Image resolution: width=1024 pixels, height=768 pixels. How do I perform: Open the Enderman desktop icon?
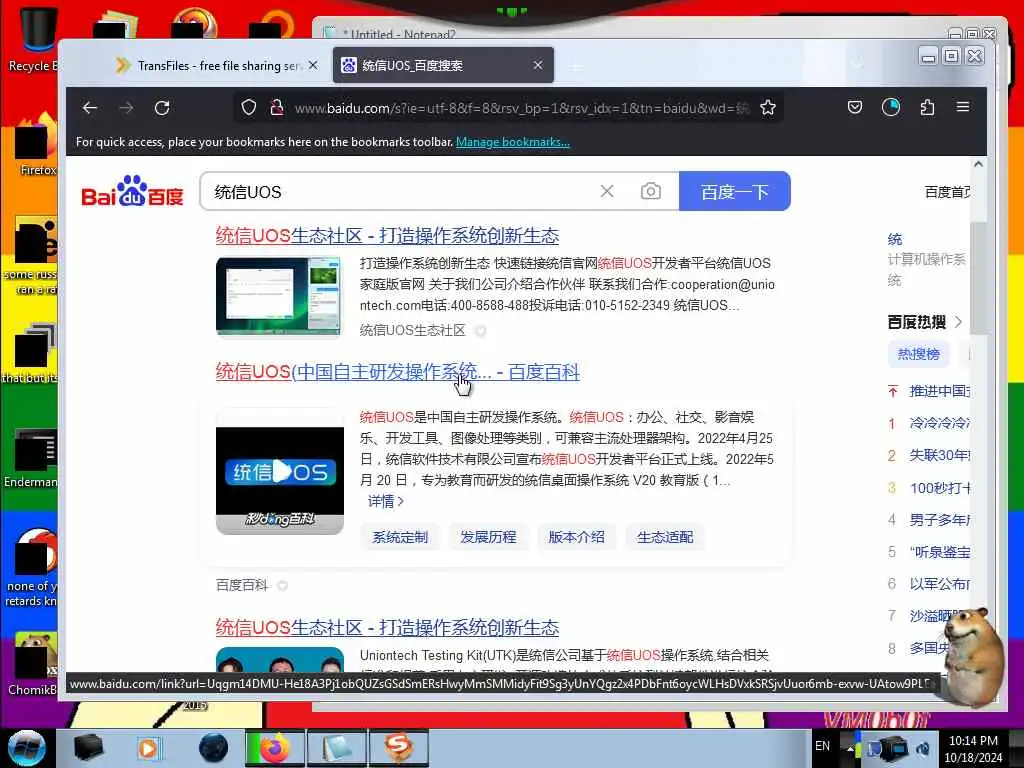[31, 457]
